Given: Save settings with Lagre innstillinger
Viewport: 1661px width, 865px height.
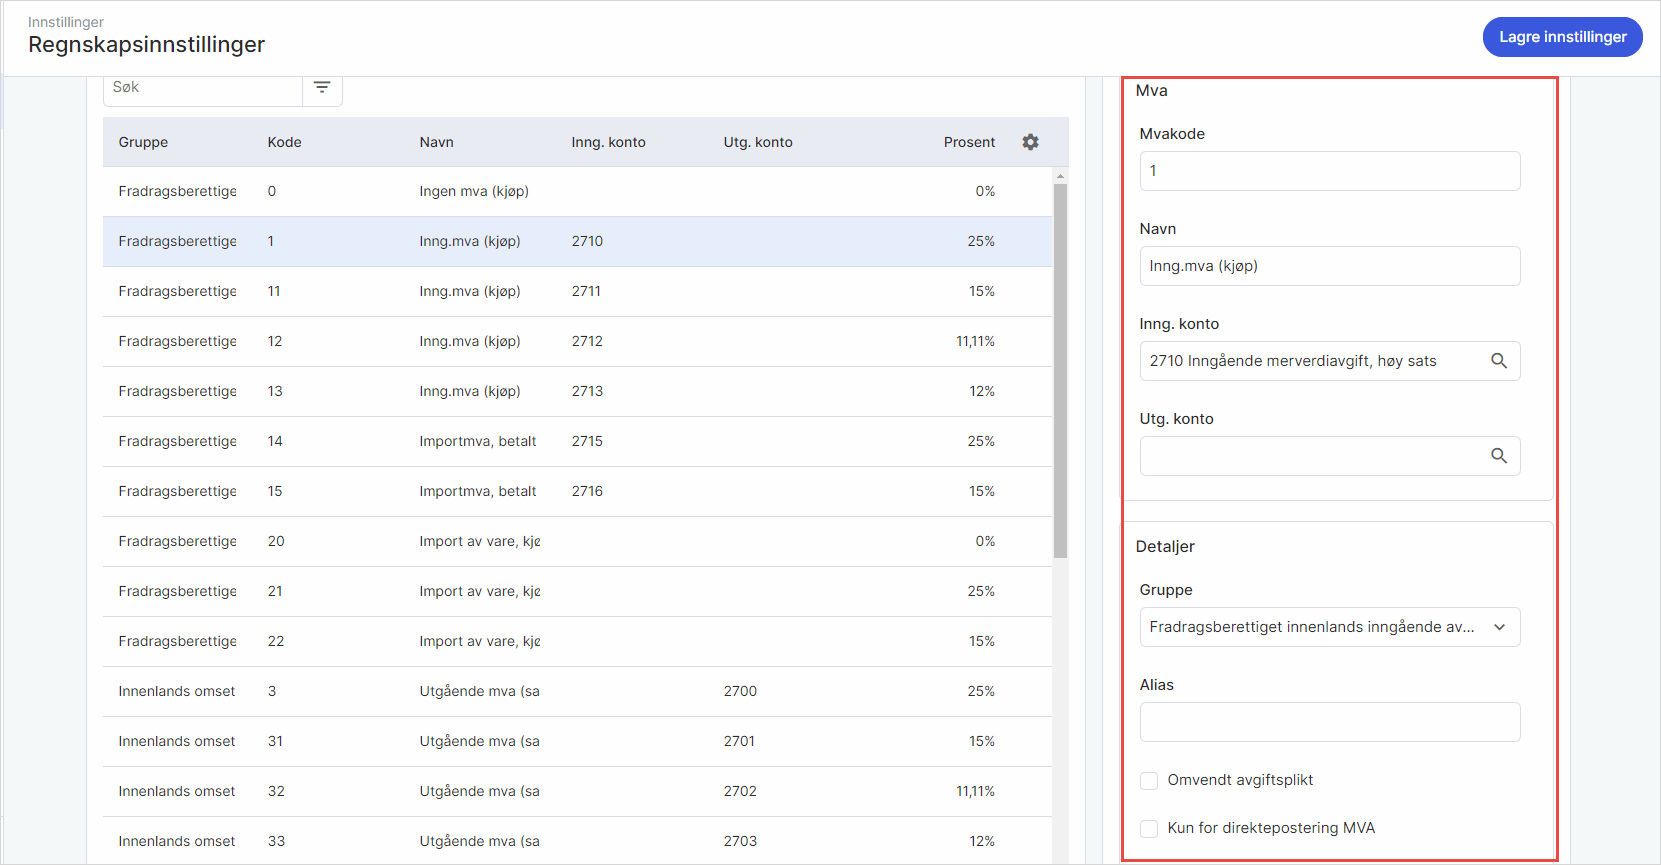Looking at the screenshot, I should click(x=1562, y=37).
